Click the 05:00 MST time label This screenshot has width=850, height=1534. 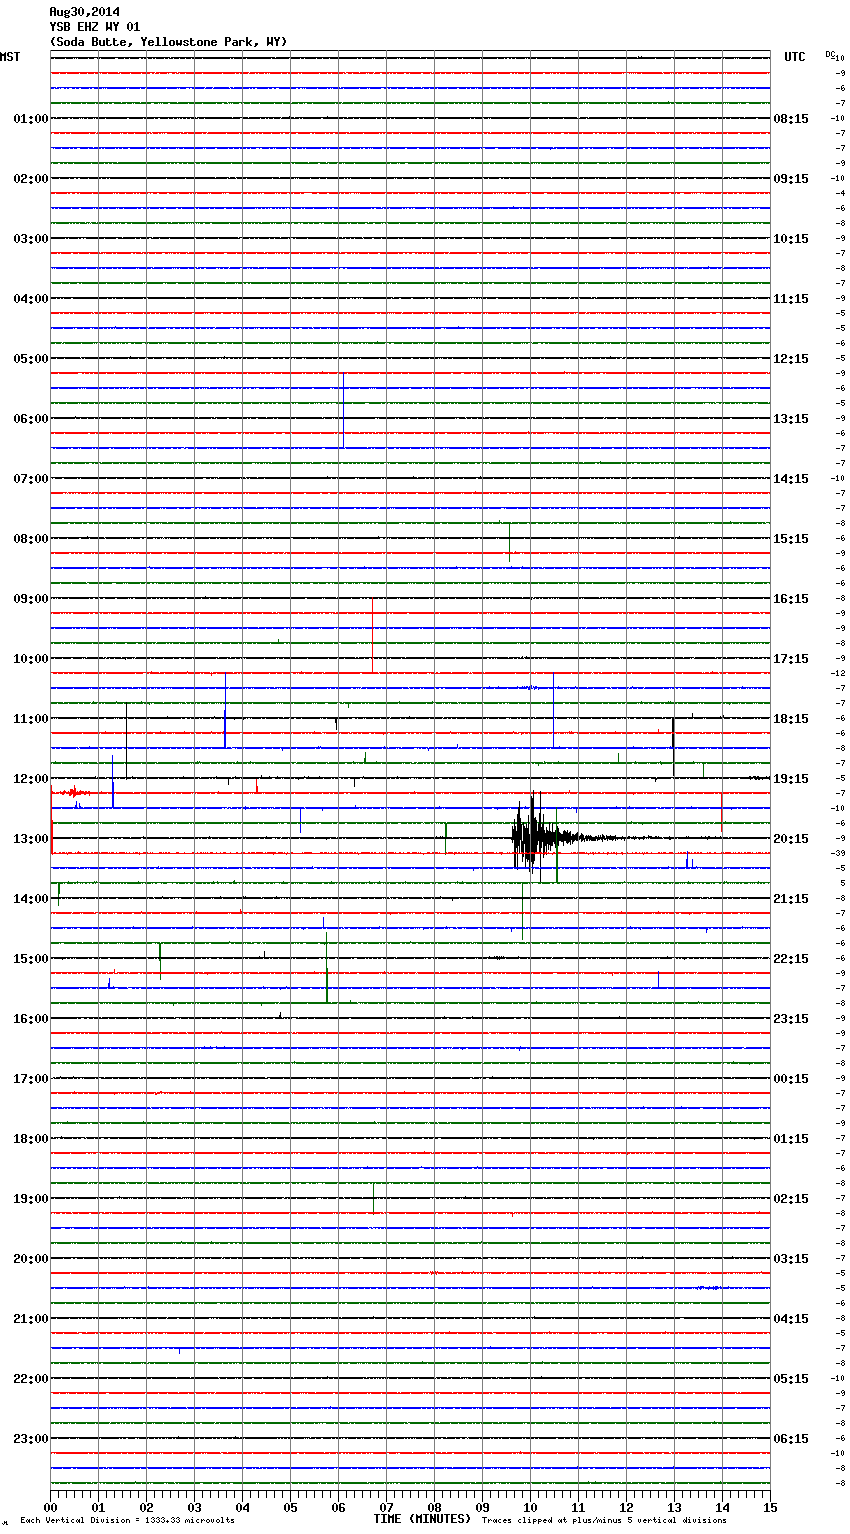pyautogui.click(x=30, y=359)
